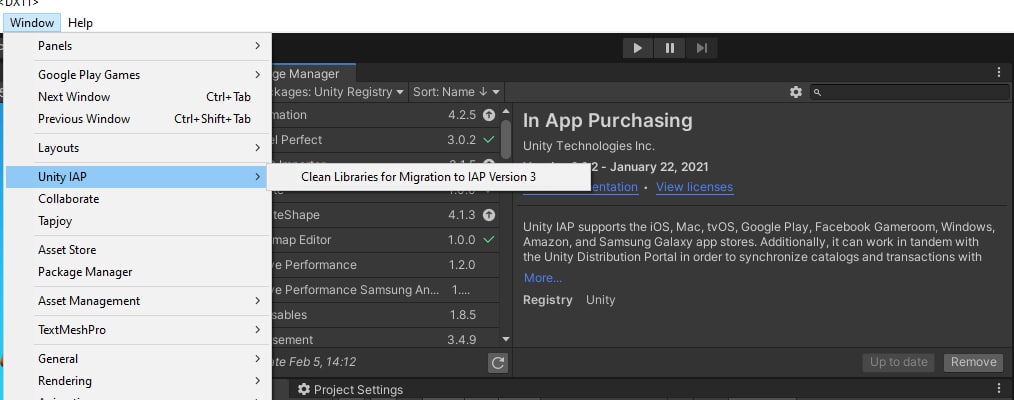Click the Play button in toolbar
This screenshot has height=400, width=1014.
(x=638, y=48)
